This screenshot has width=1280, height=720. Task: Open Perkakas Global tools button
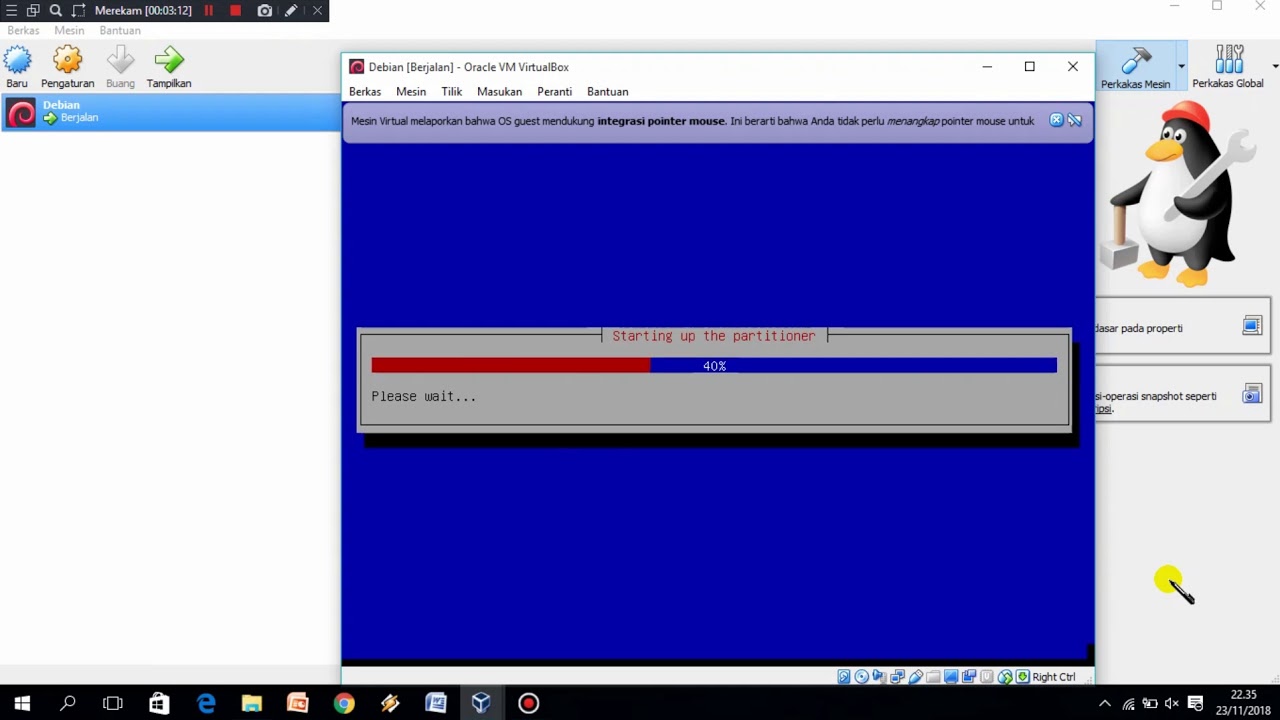click(x=1228, y=67)
